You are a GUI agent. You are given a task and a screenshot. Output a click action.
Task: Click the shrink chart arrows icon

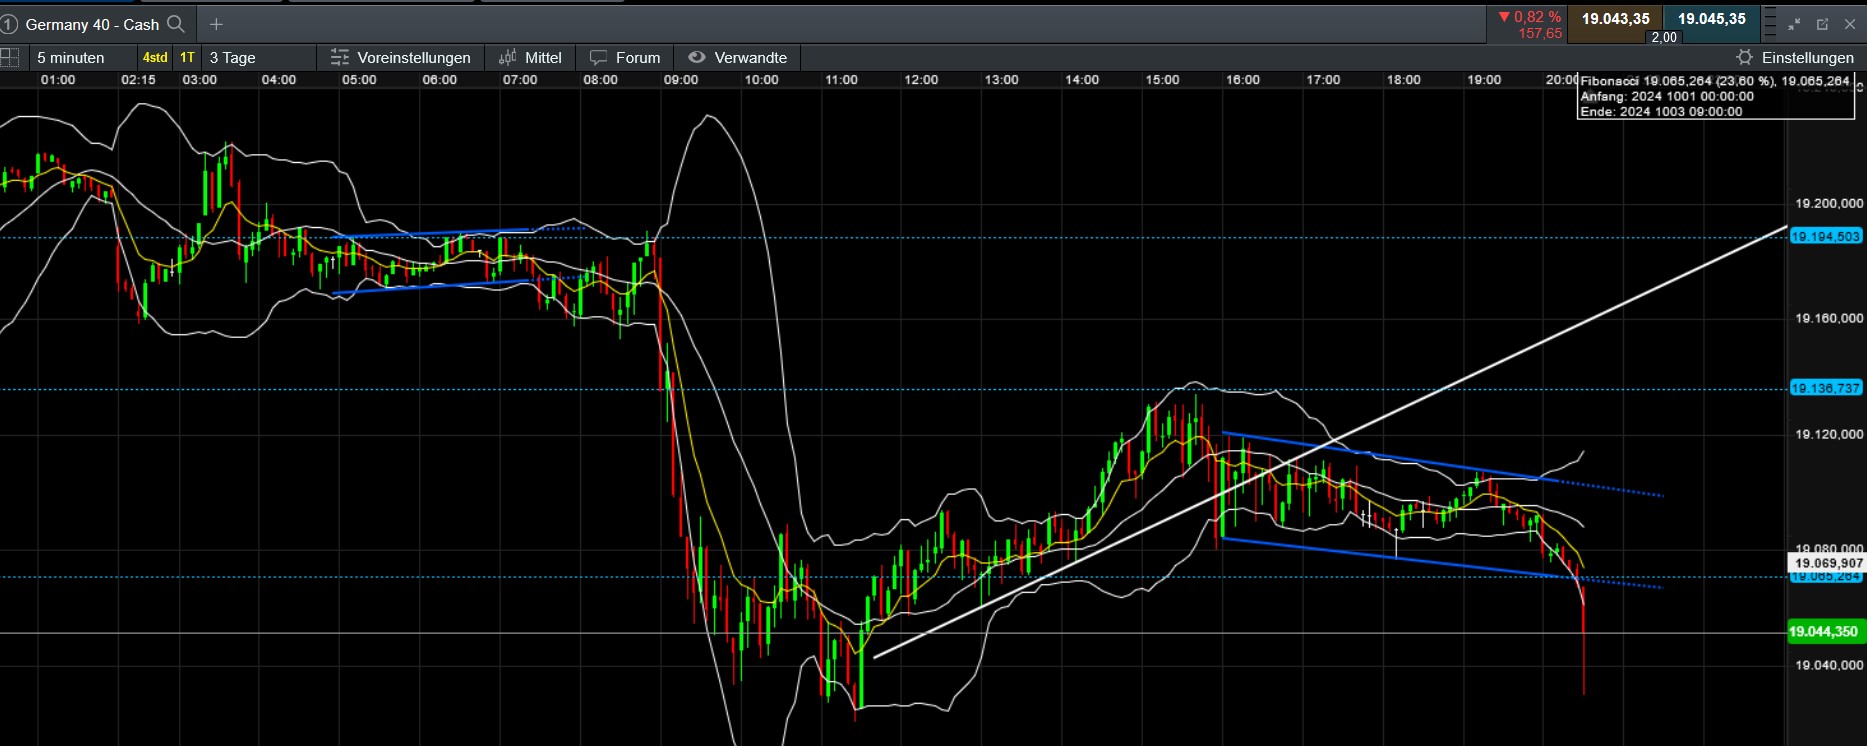click(x=1794, y=23)
